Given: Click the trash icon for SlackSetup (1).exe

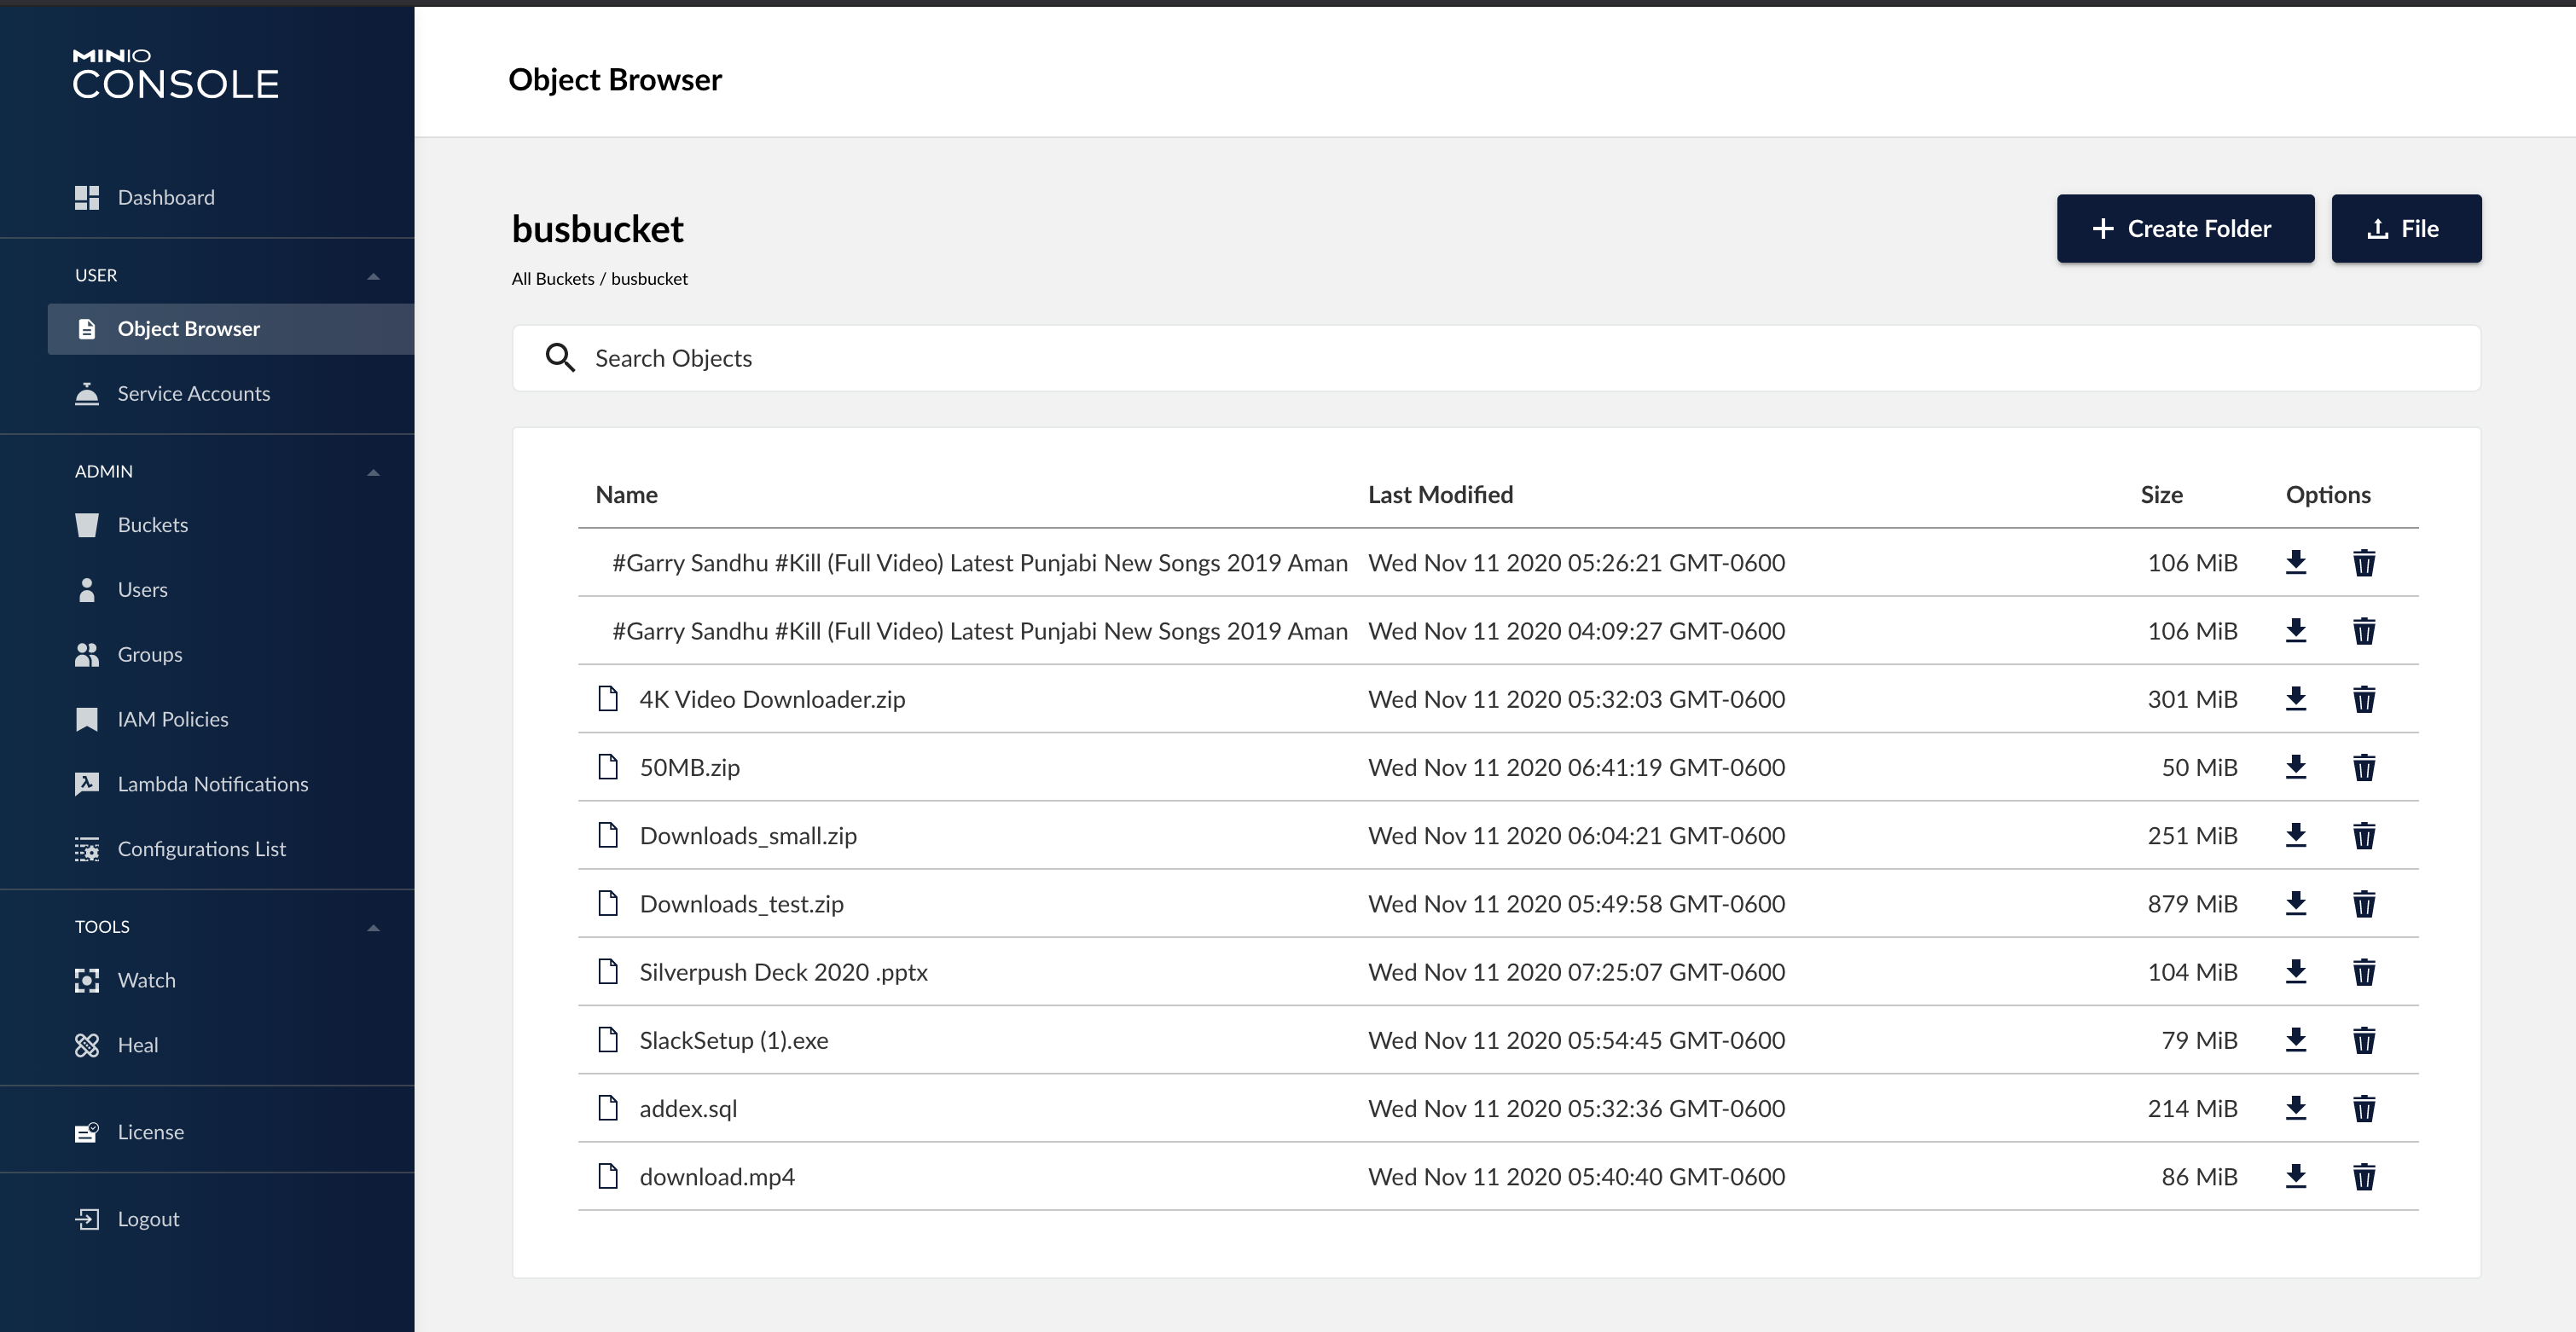Looking at the screenshot, I should point(2363,1040).
